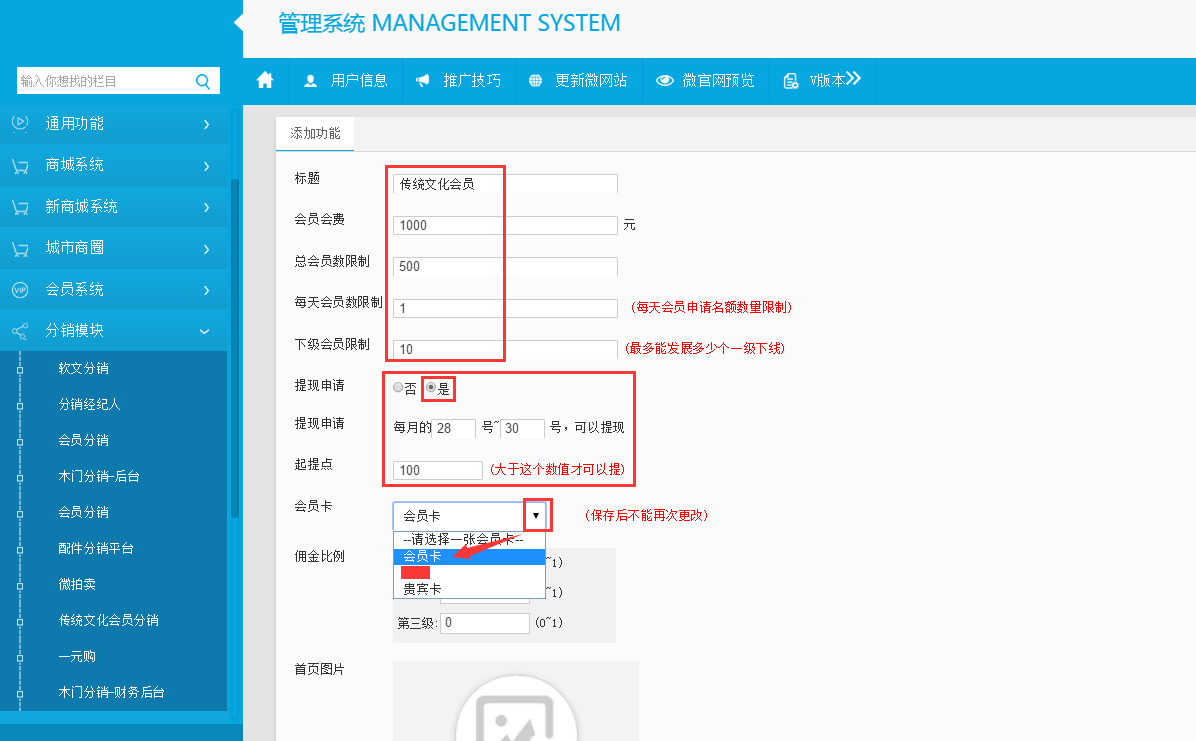Expand 商城系统 menu chevron
Screen dimensions: 1196x741
pyautogui.click(x=207, y=166)
